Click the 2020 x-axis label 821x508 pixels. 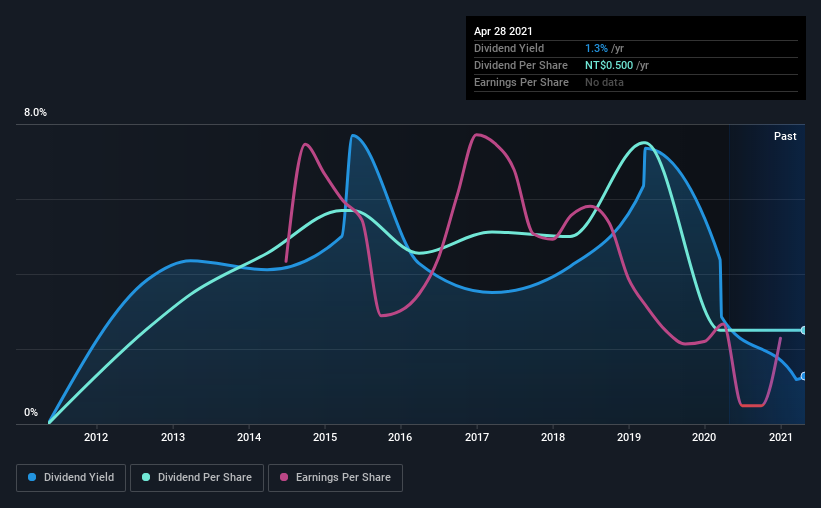point(704,437)
